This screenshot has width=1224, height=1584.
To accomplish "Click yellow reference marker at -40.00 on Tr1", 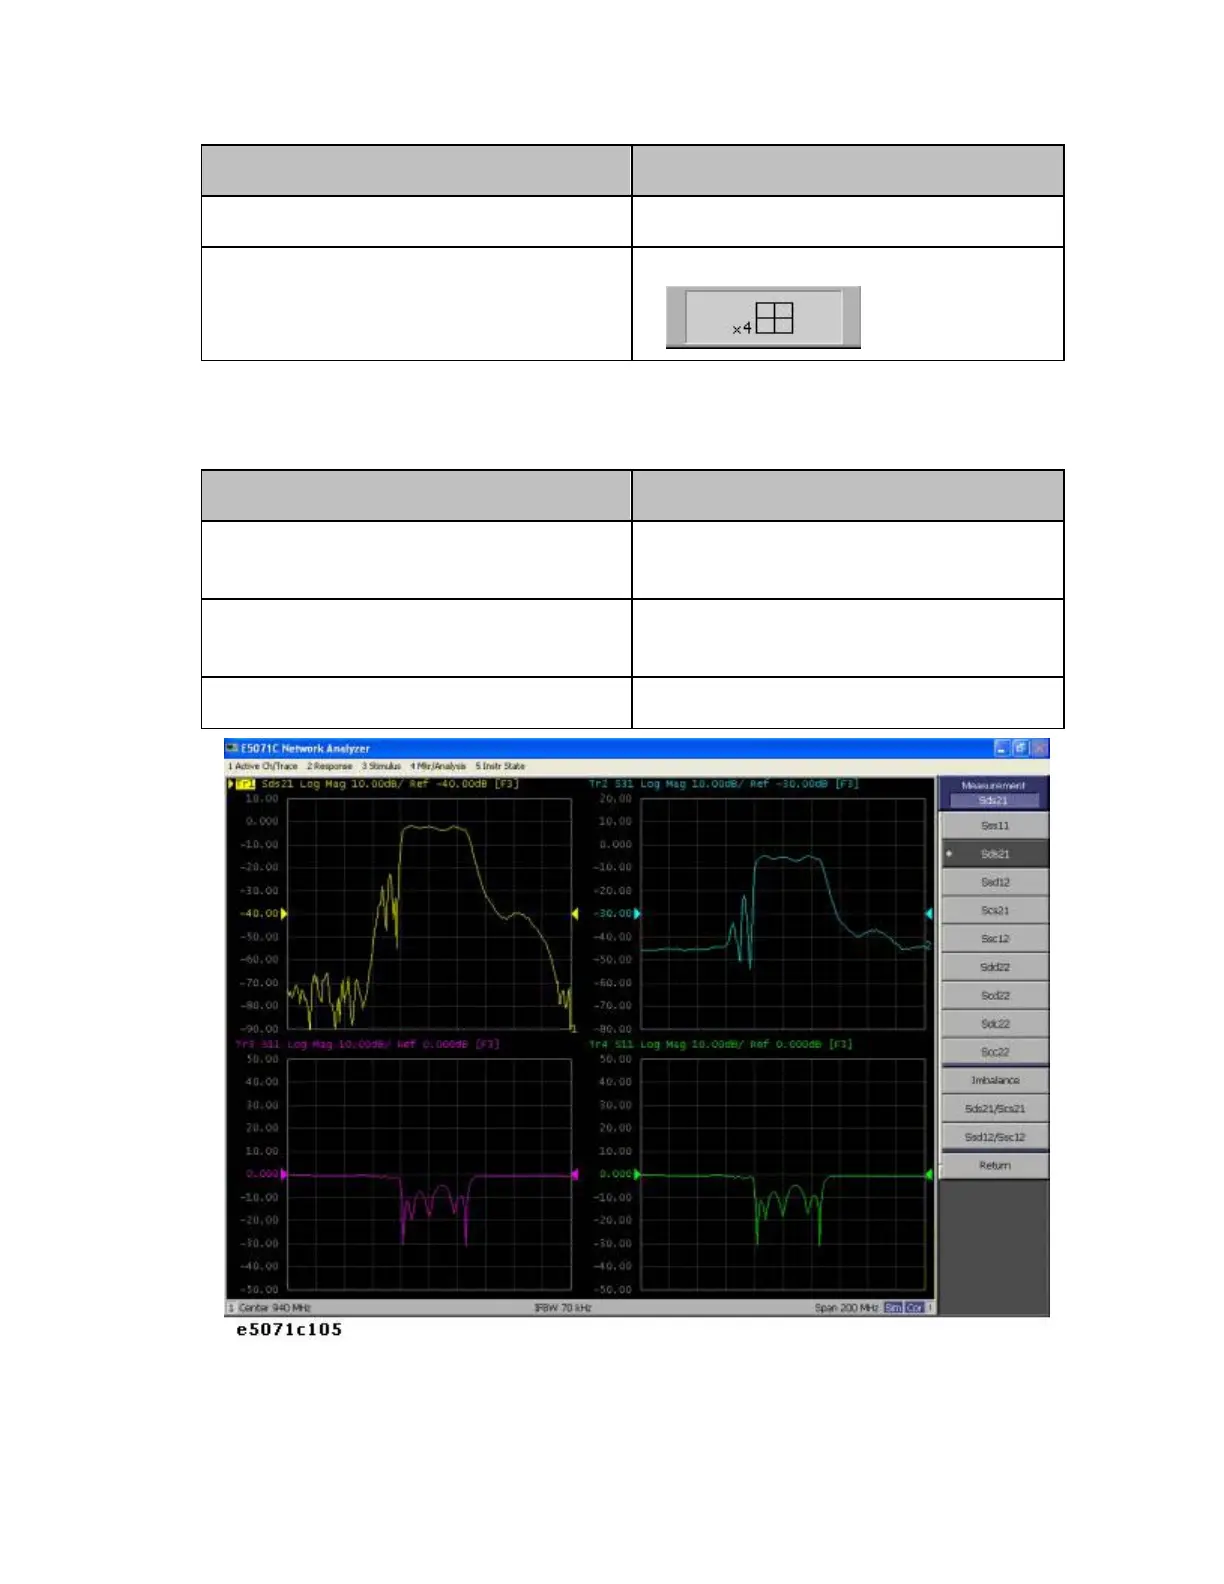I will [285, 914].
